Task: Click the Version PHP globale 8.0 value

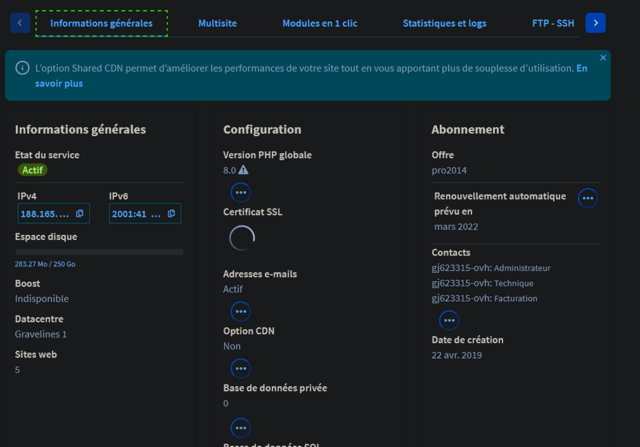Action: [229, 170]
